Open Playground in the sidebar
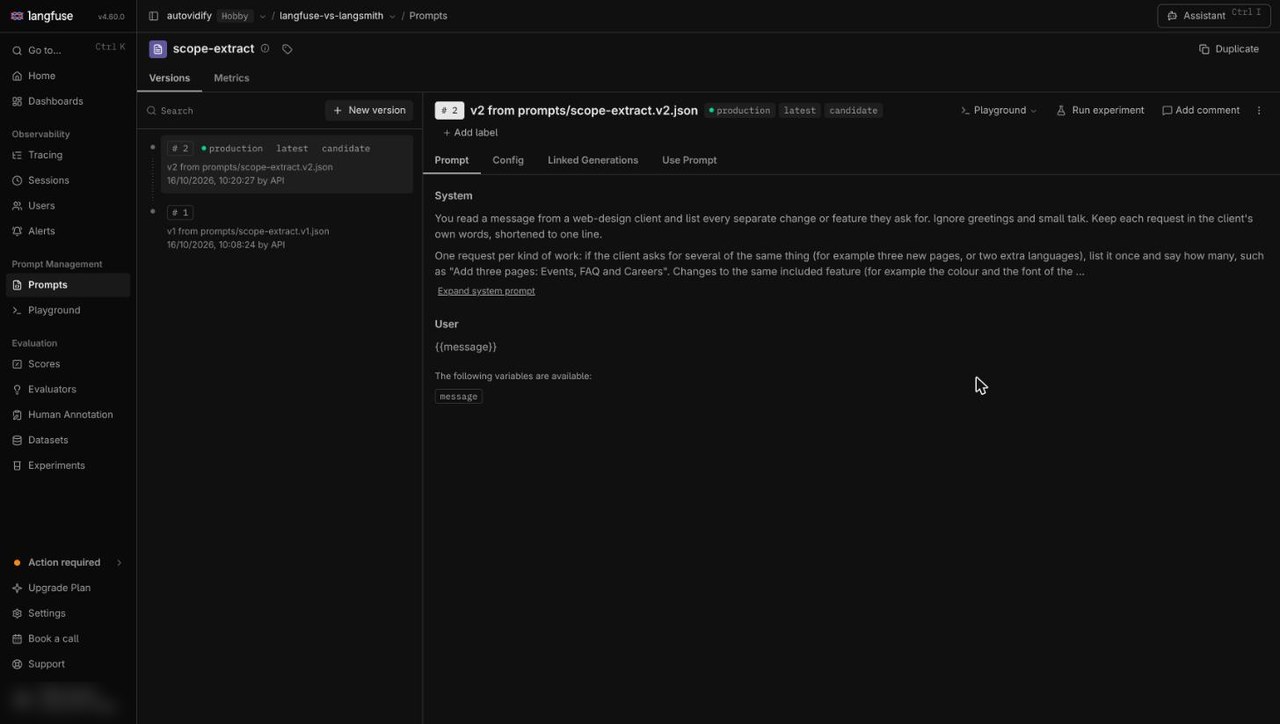 68,310
